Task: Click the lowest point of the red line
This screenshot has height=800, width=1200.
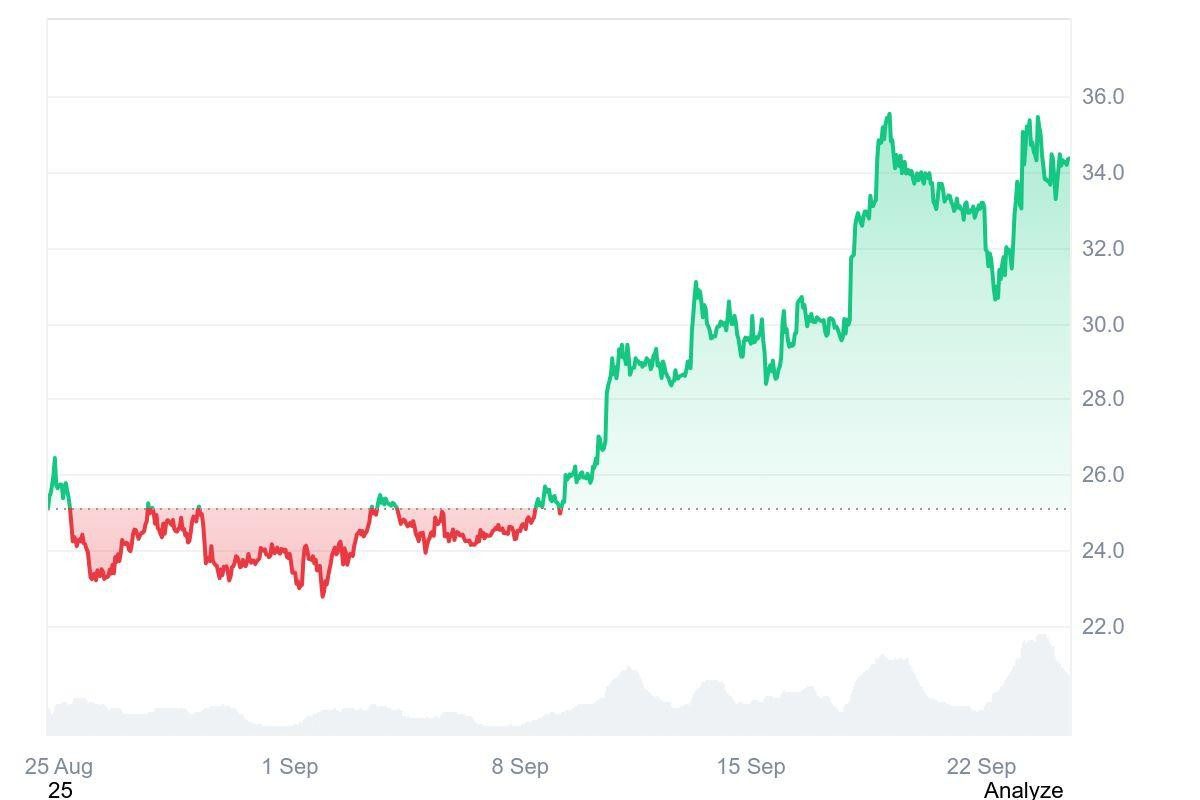Action: pos(322,596)
